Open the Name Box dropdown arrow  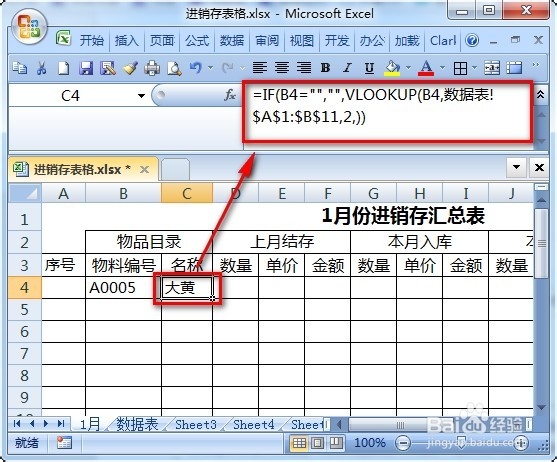click(141, 96)
